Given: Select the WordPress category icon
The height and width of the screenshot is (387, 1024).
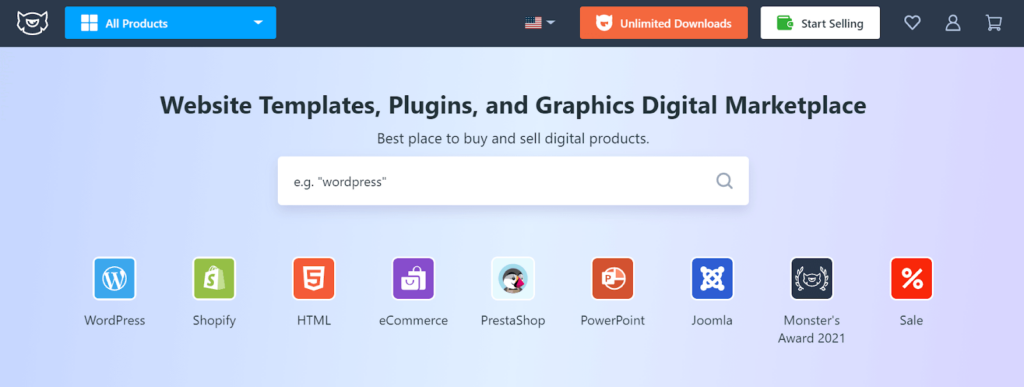Looking at the screenshot, I should pos(114,279).
